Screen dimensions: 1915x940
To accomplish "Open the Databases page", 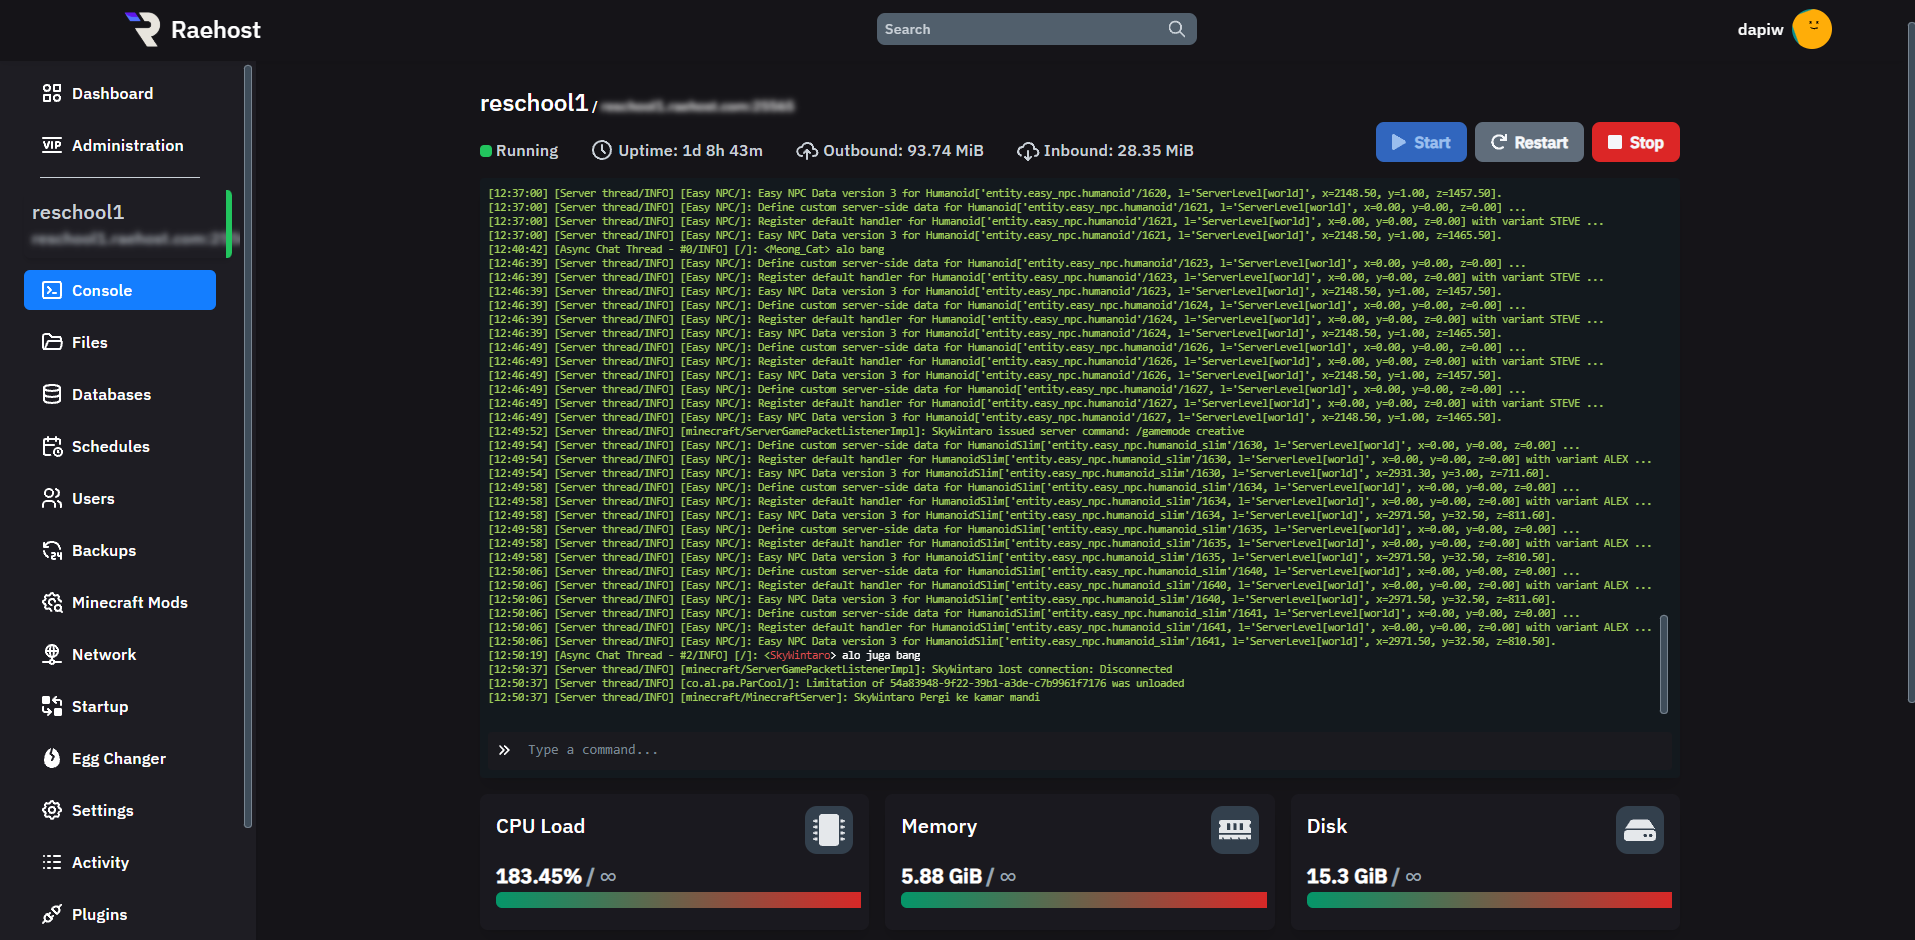I will tap(111, 394).
